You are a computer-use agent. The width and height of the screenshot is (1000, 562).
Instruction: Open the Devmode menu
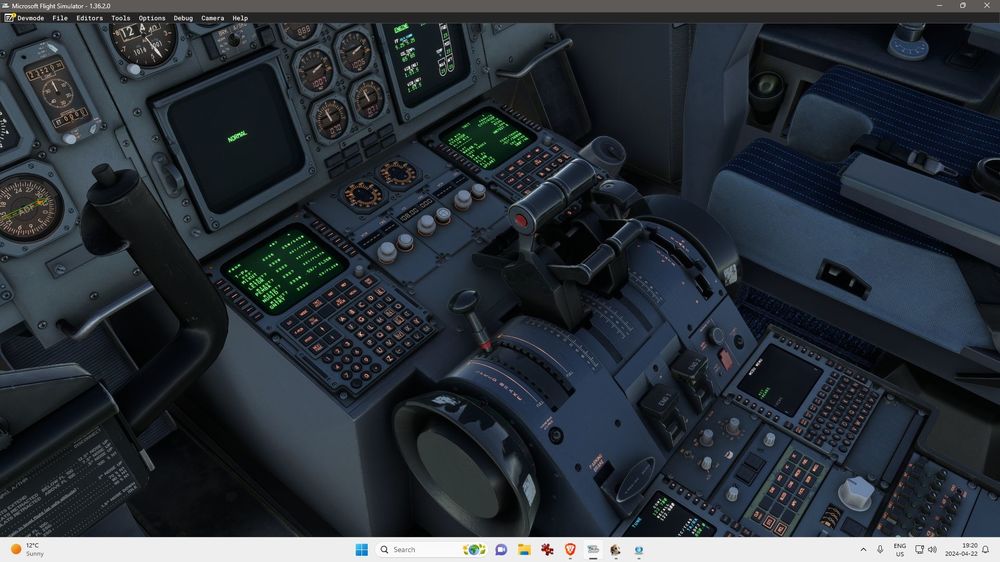point(30,18)
